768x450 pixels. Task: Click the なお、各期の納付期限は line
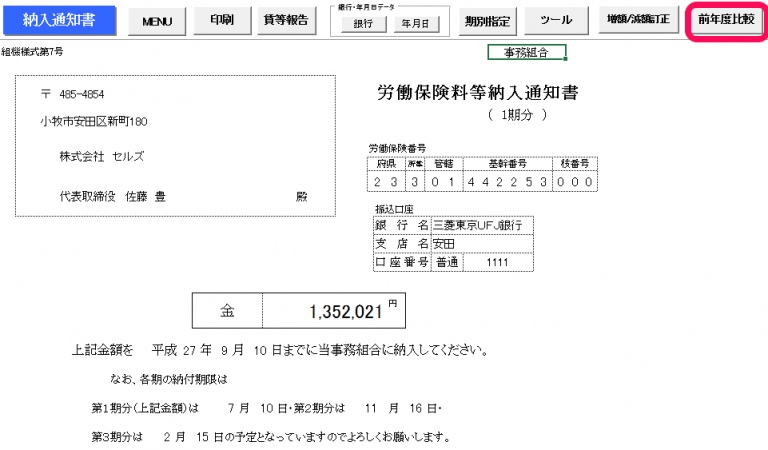click(168, 379)
